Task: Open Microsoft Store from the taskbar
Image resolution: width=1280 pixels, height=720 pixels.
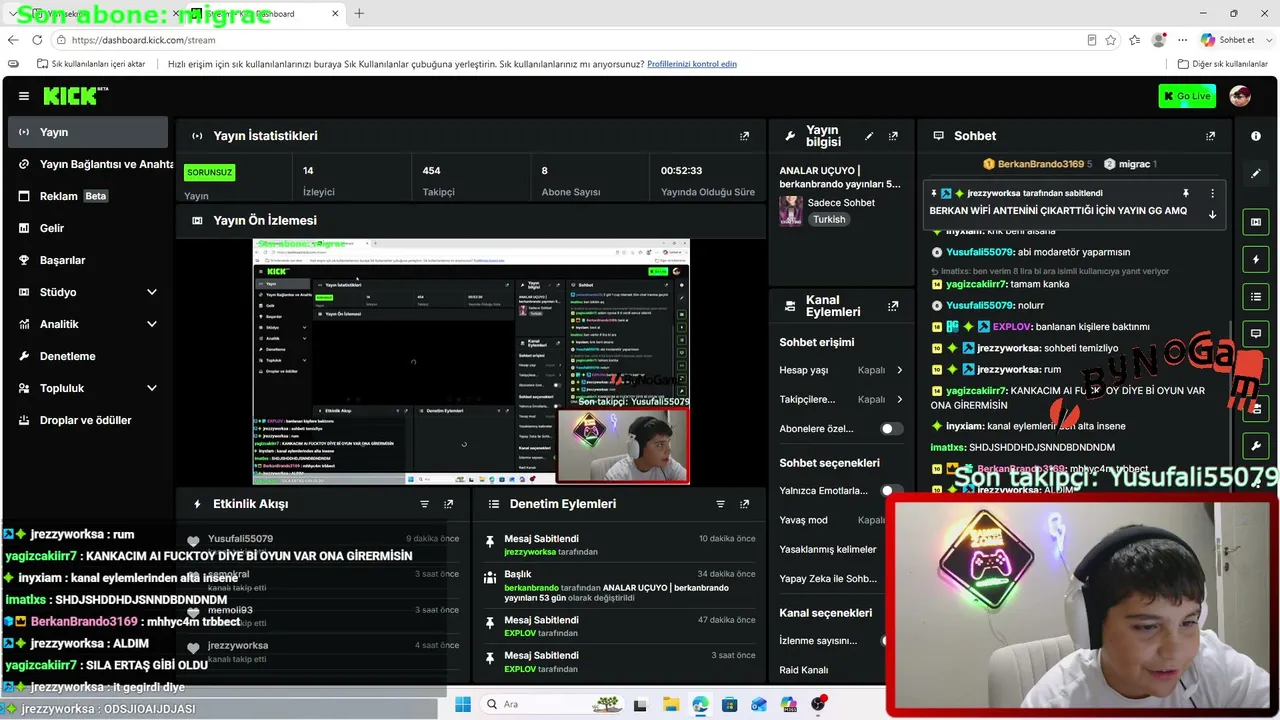Action: tap(729, 704)
